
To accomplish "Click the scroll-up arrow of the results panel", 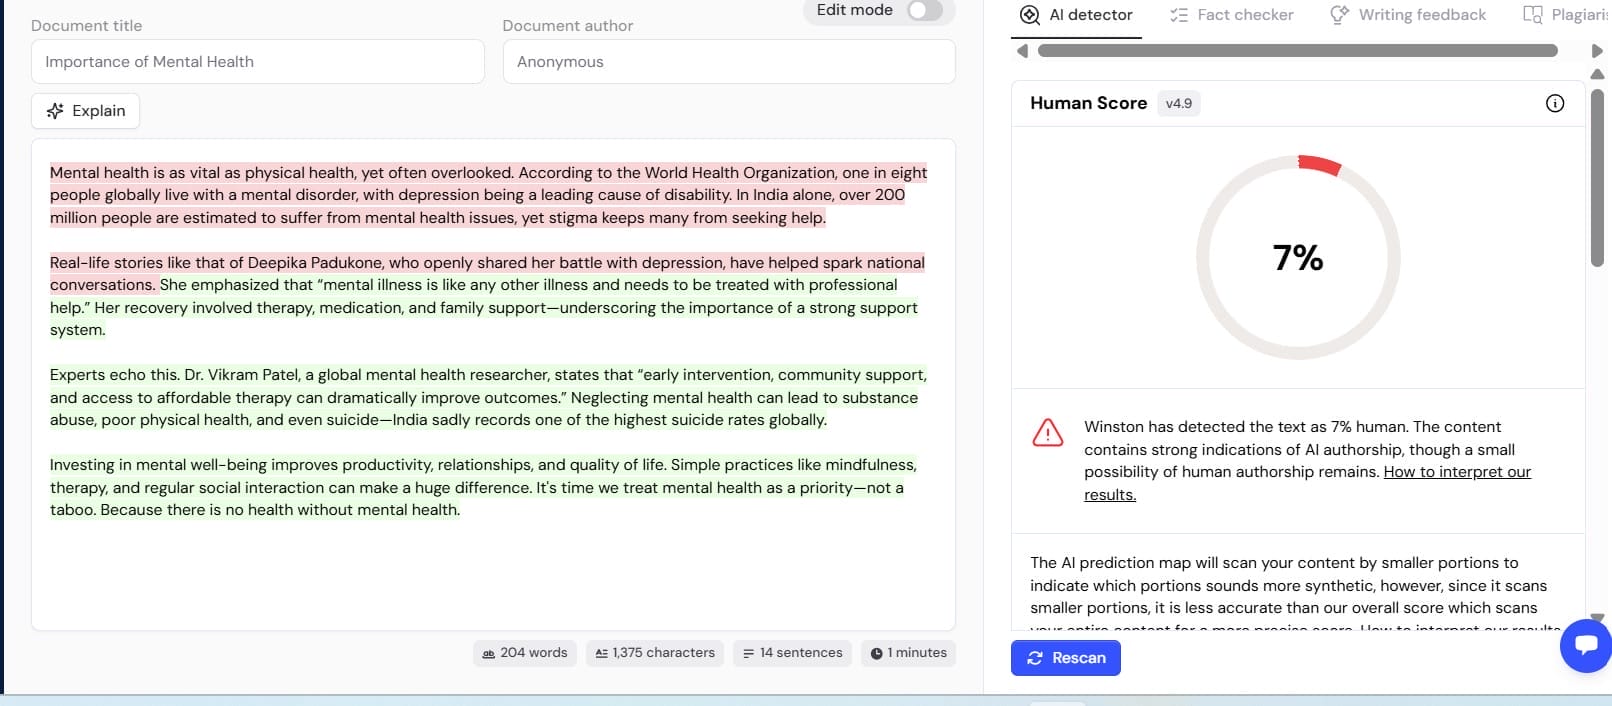I will [1597, 74].
